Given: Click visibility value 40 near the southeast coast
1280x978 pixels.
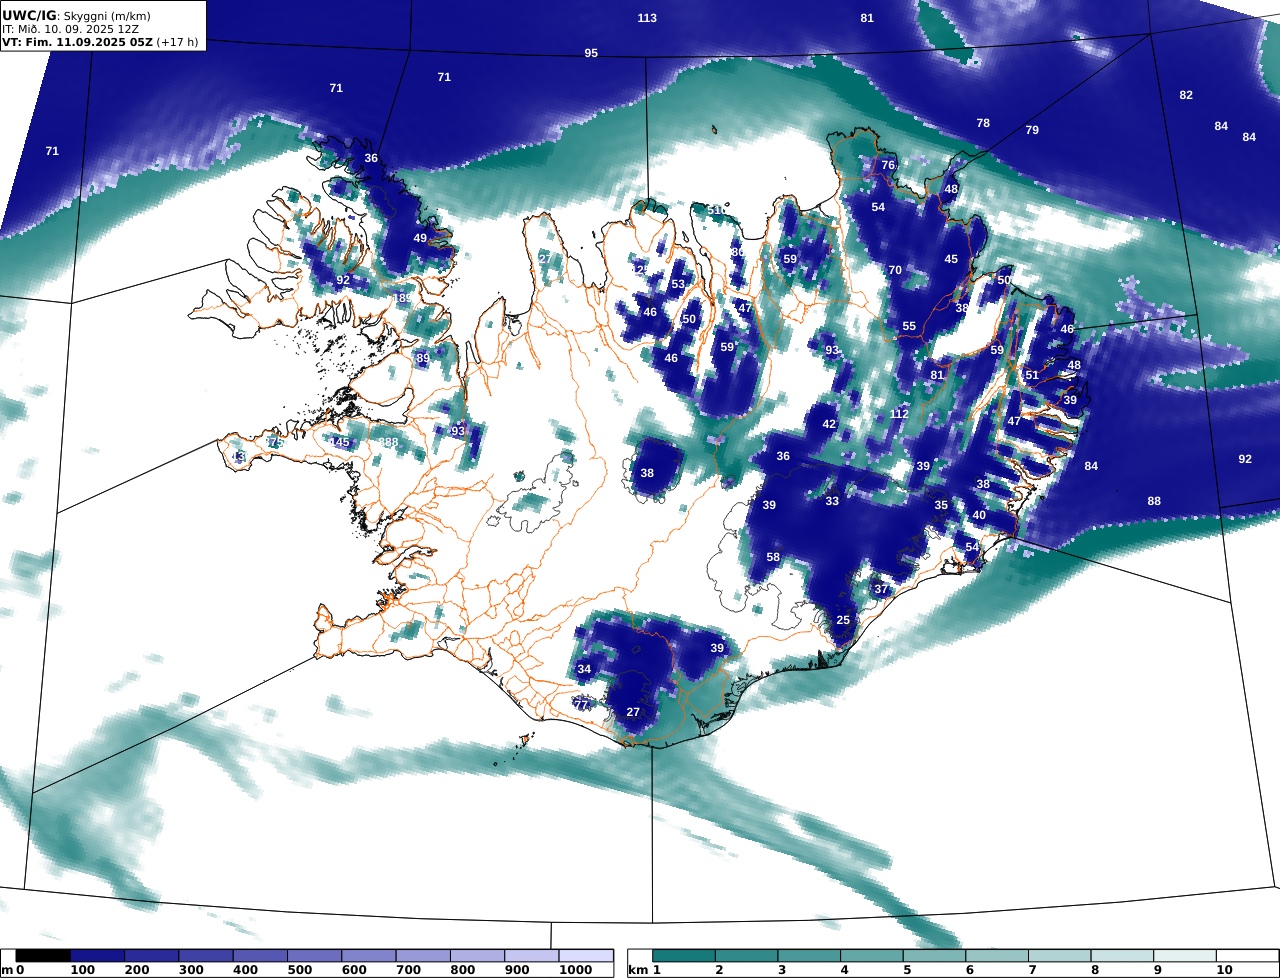Looking at the screenshot, I should tap(979, 515).
